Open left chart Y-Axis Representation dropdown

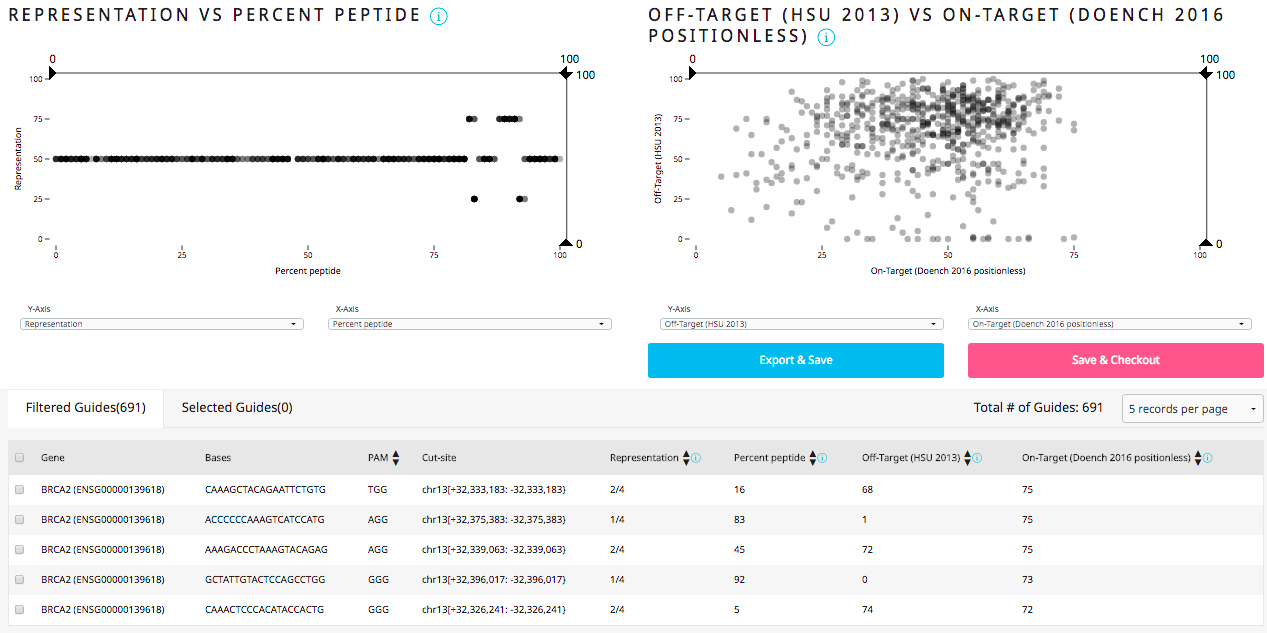pos(162,324)
